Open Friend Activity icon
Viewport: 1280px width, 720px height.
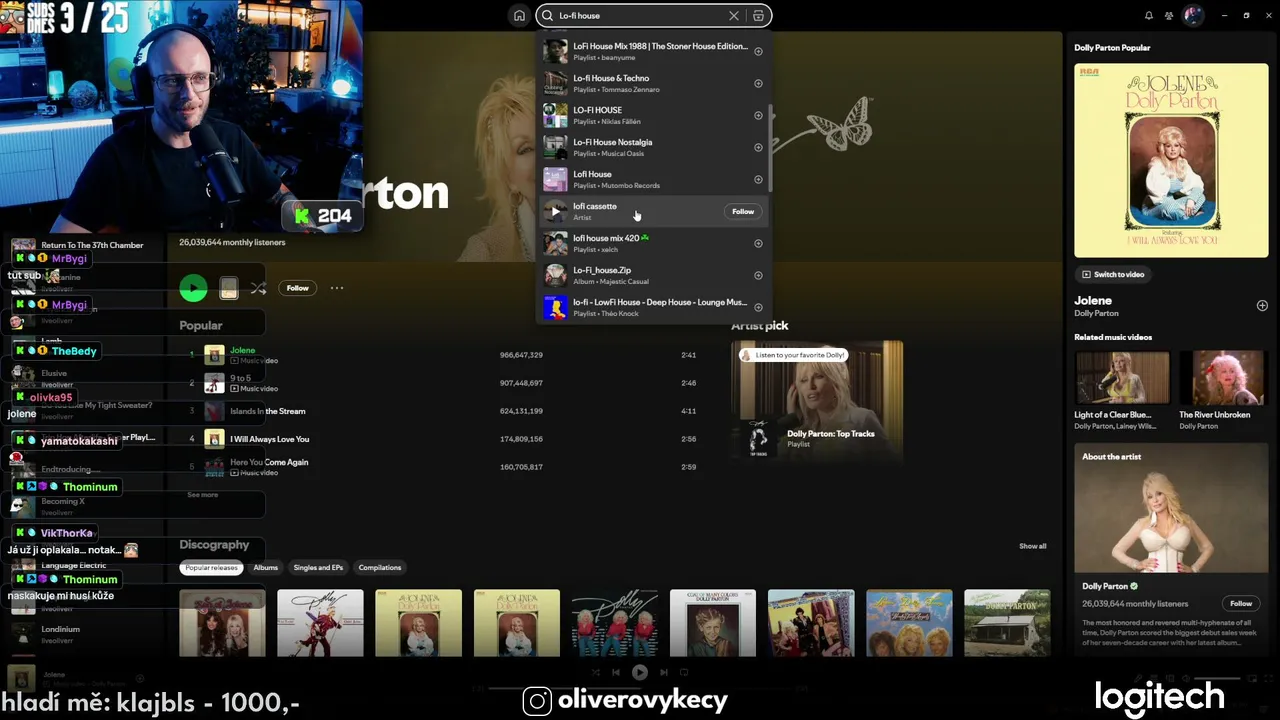point(1169,16)
